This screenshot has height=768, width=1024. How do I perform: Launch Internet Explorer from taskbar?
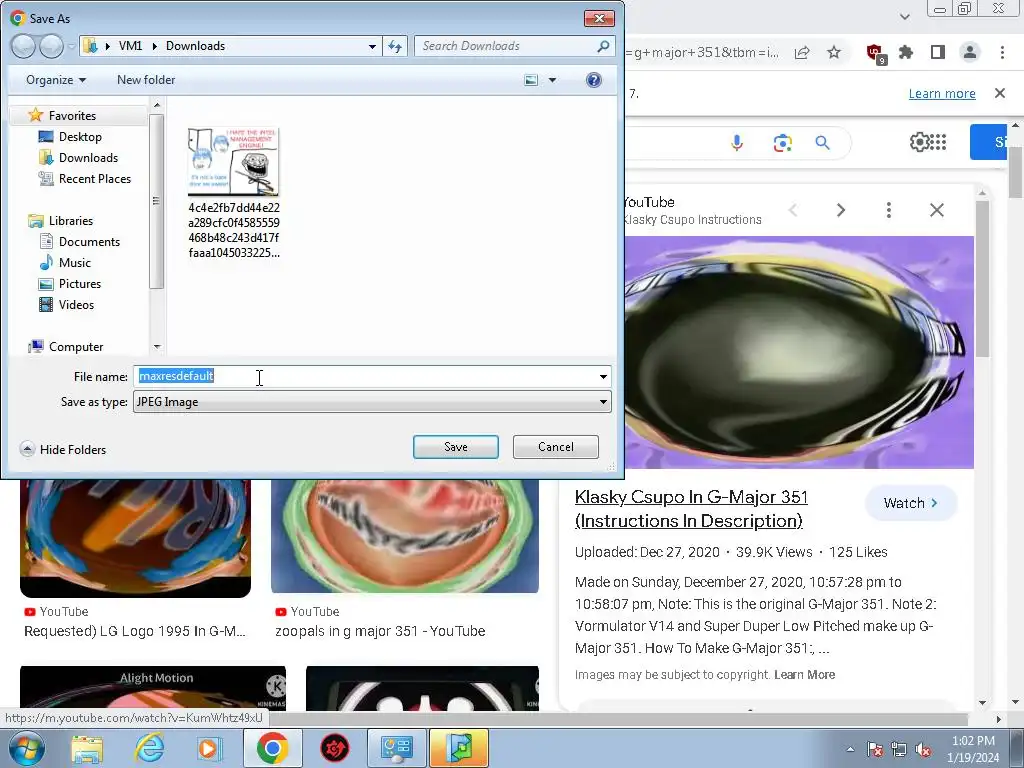(149, 748)
